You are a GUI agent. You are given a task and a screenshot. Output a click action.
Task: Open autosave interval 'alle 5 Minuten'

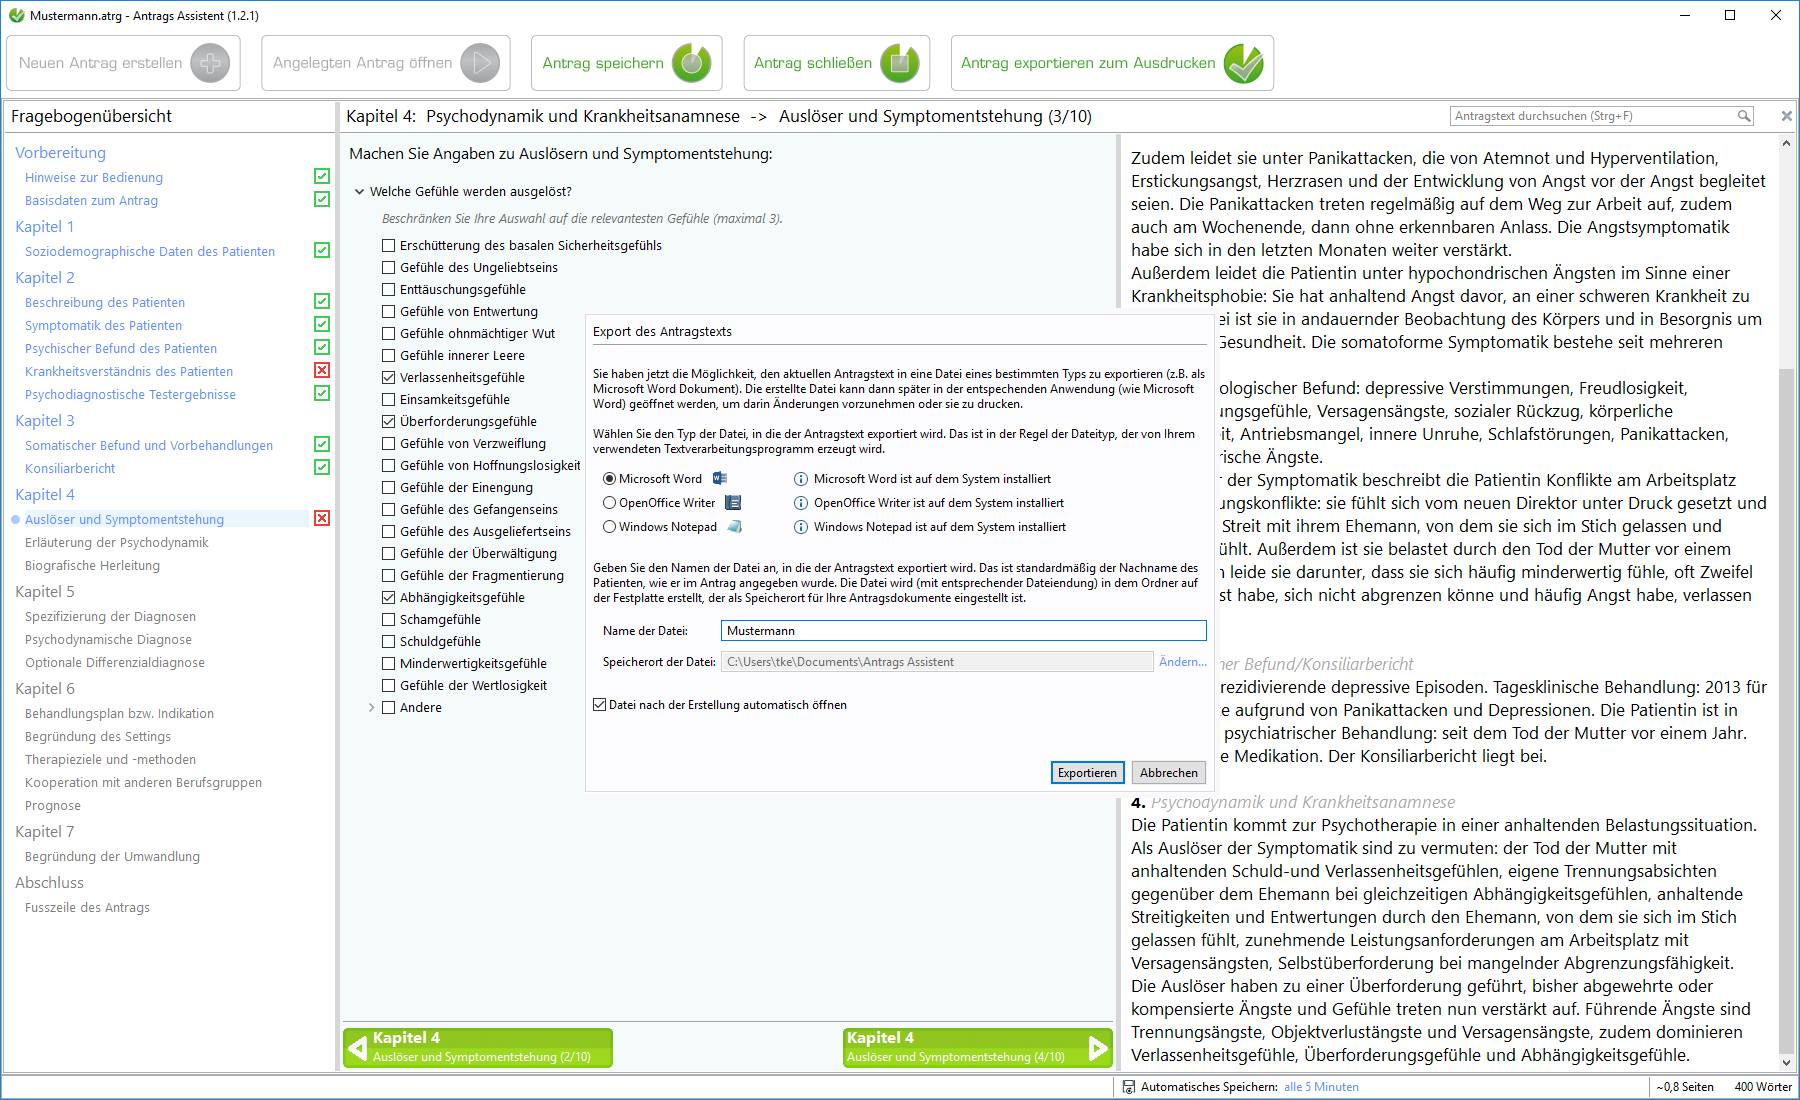[1321, 1087]
